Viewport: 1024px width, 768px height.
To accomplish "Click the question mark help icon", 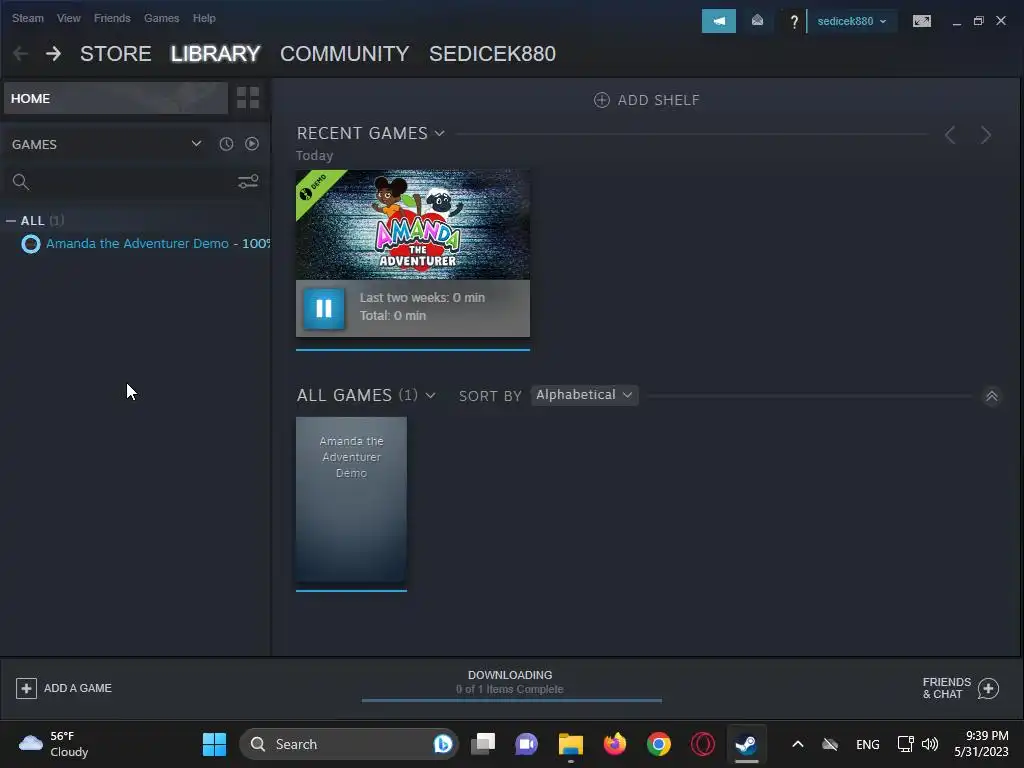I will [793, 22].
